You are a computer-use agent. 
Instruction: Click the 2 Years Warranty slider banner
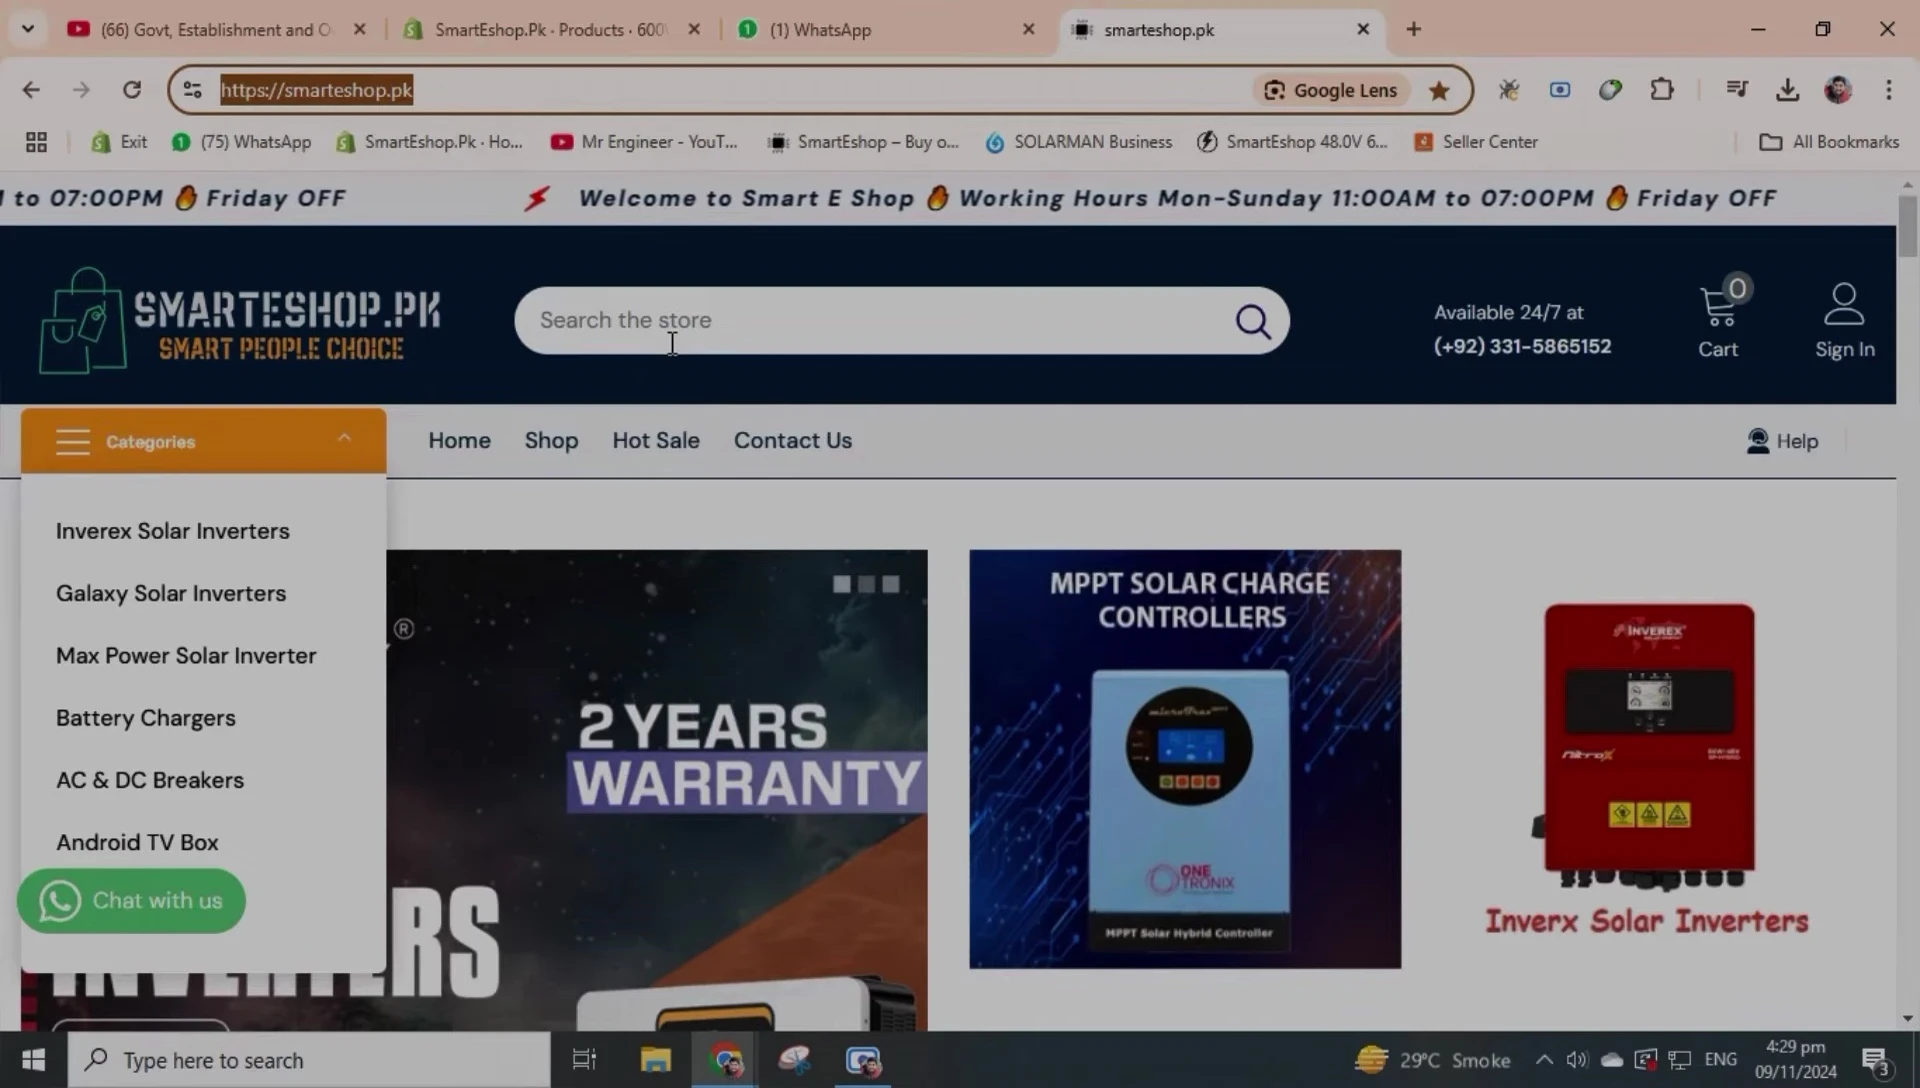click(657, 790)
